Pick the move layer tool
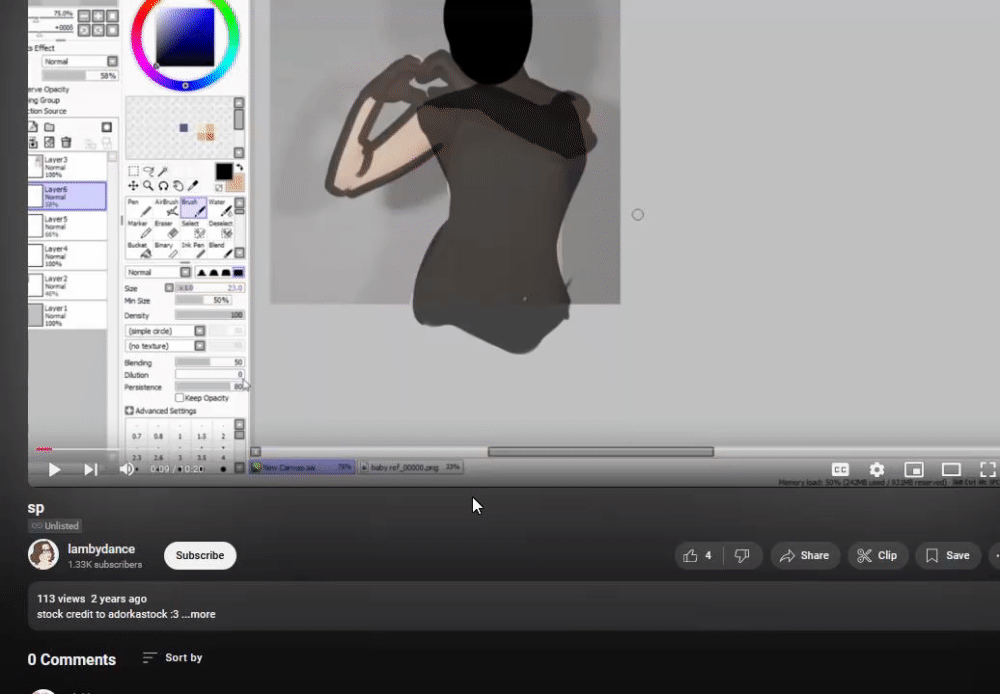 pos(133,186)
